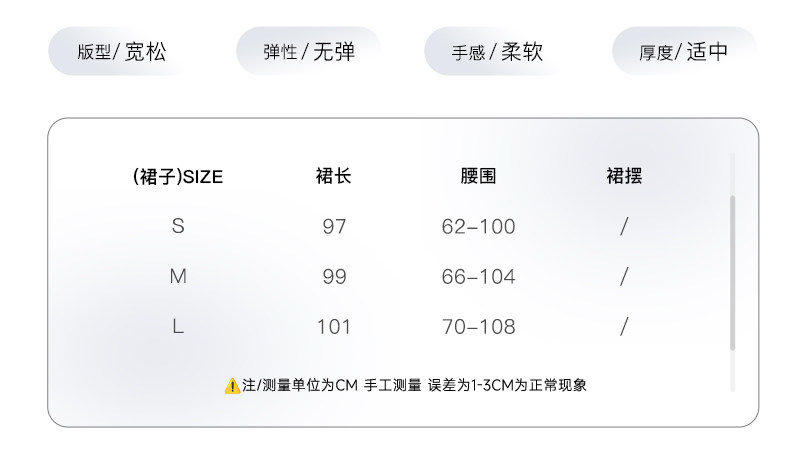This screenshot has height=466, width=790.
Task: Click the size table vertical scrollbar
Action: (x=733, y=272)
